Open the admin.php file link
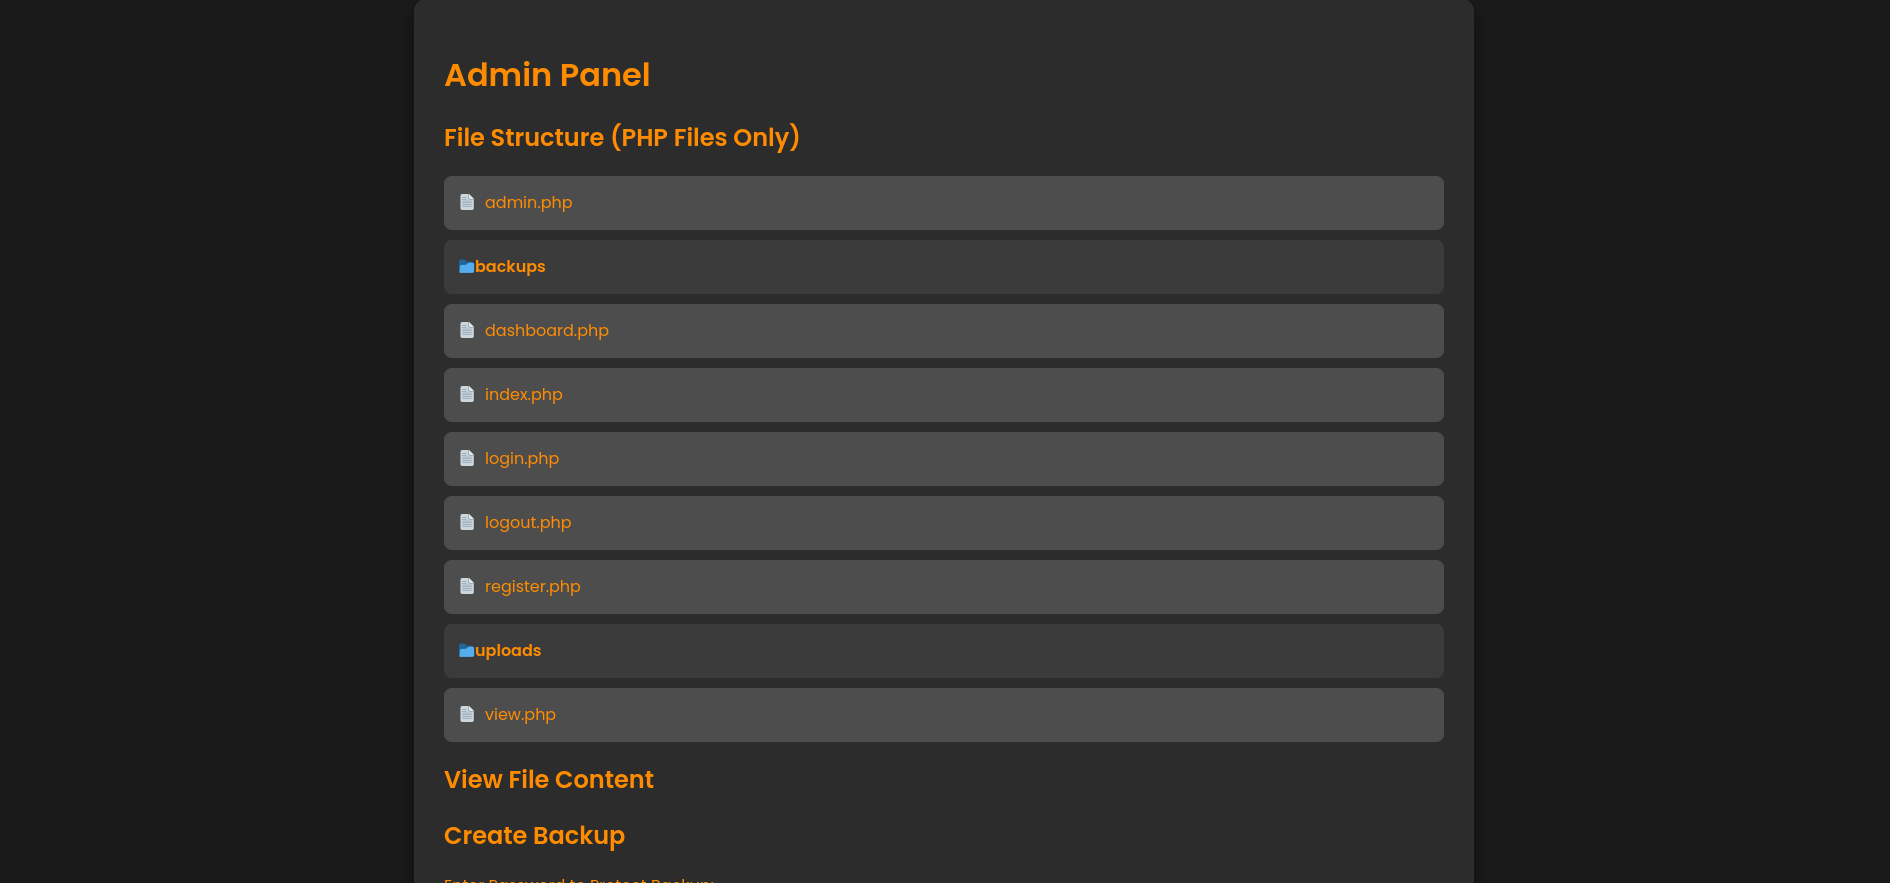Viewport: 1890px width, 883px height. point(528,203)
